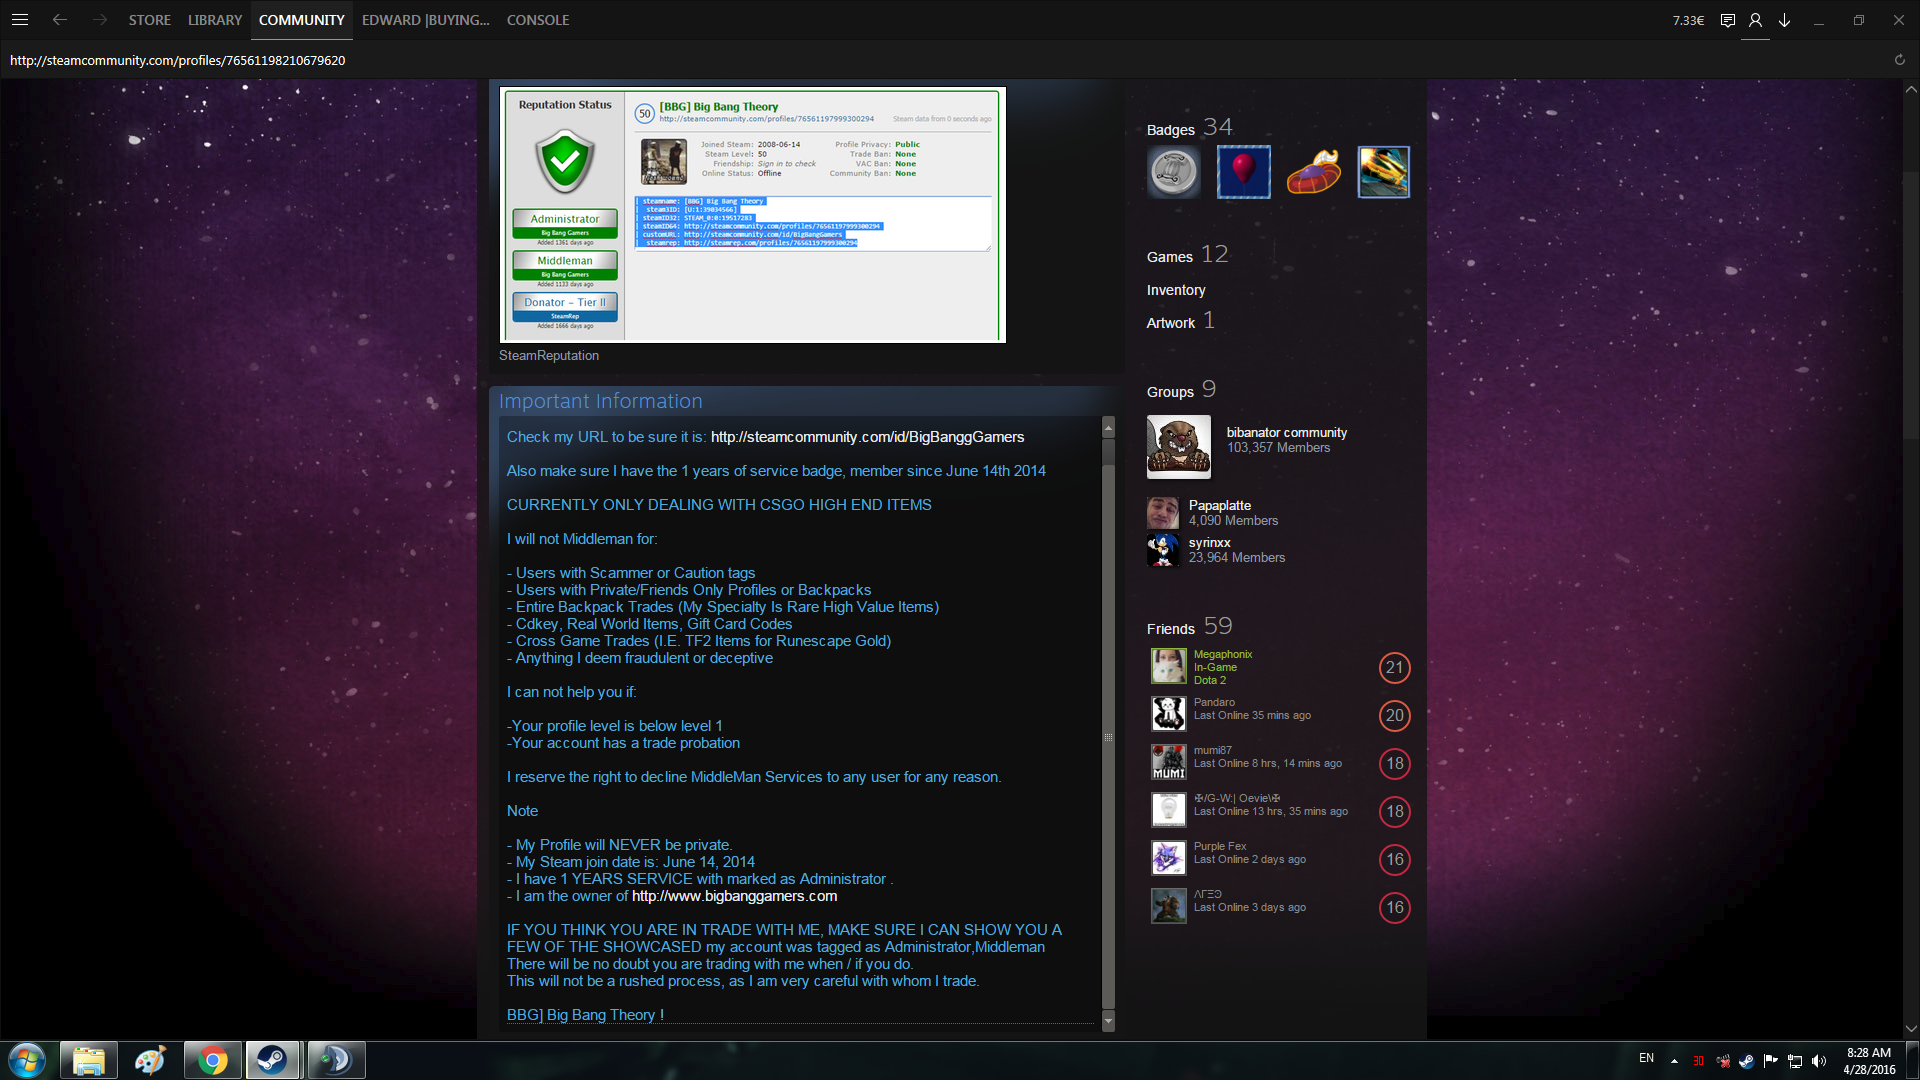
Task: Launch Chrome from the taskbar
Action: (x=212, y=1060)
